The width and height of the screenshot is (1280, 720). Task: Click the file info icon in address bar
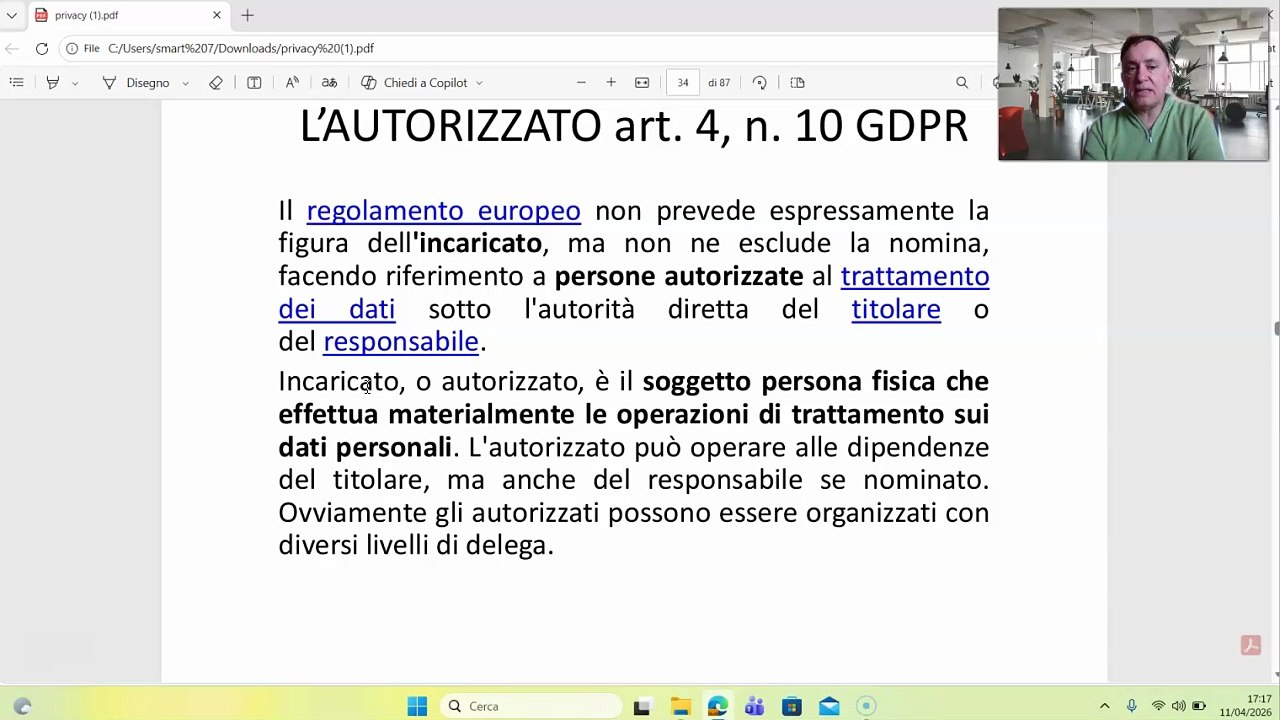[72, 48]
